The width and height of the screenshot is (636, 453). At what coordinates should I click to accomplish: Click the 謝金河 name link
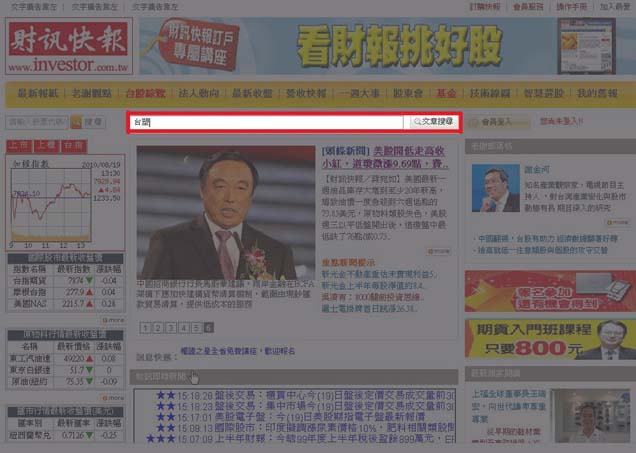537,170
